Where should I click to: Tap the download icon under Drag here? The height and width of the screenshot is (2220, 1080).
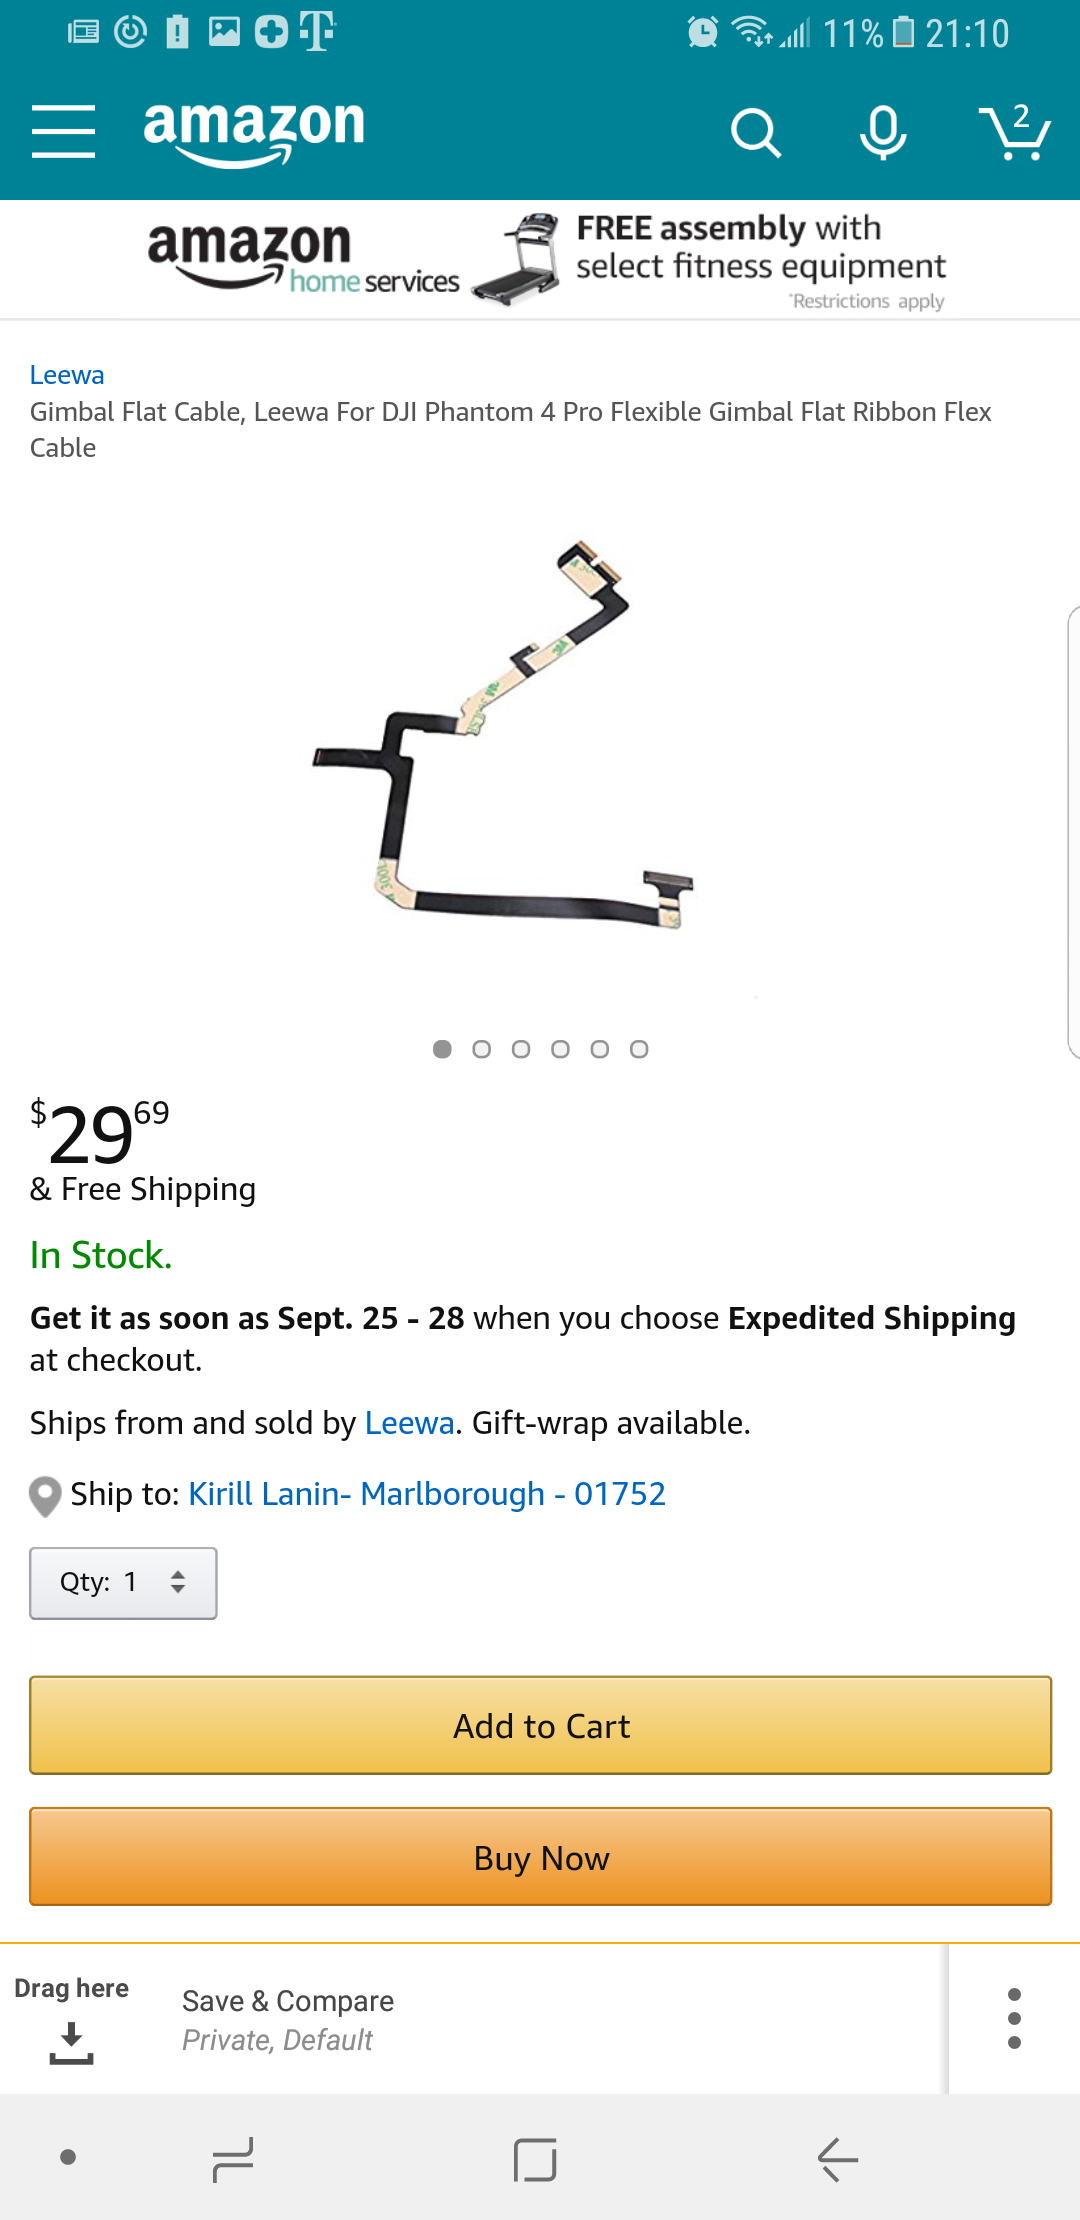[71, 2043]
